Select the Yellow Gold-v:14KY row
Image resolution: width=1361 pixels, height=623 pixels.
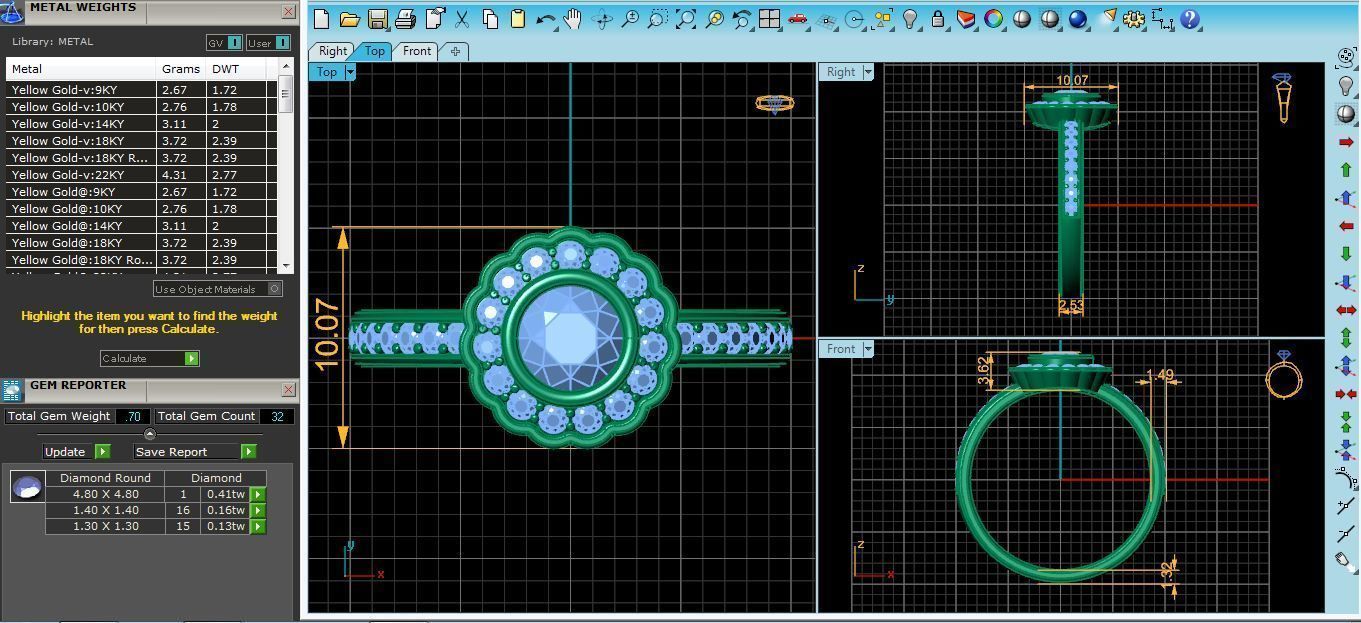141,124
